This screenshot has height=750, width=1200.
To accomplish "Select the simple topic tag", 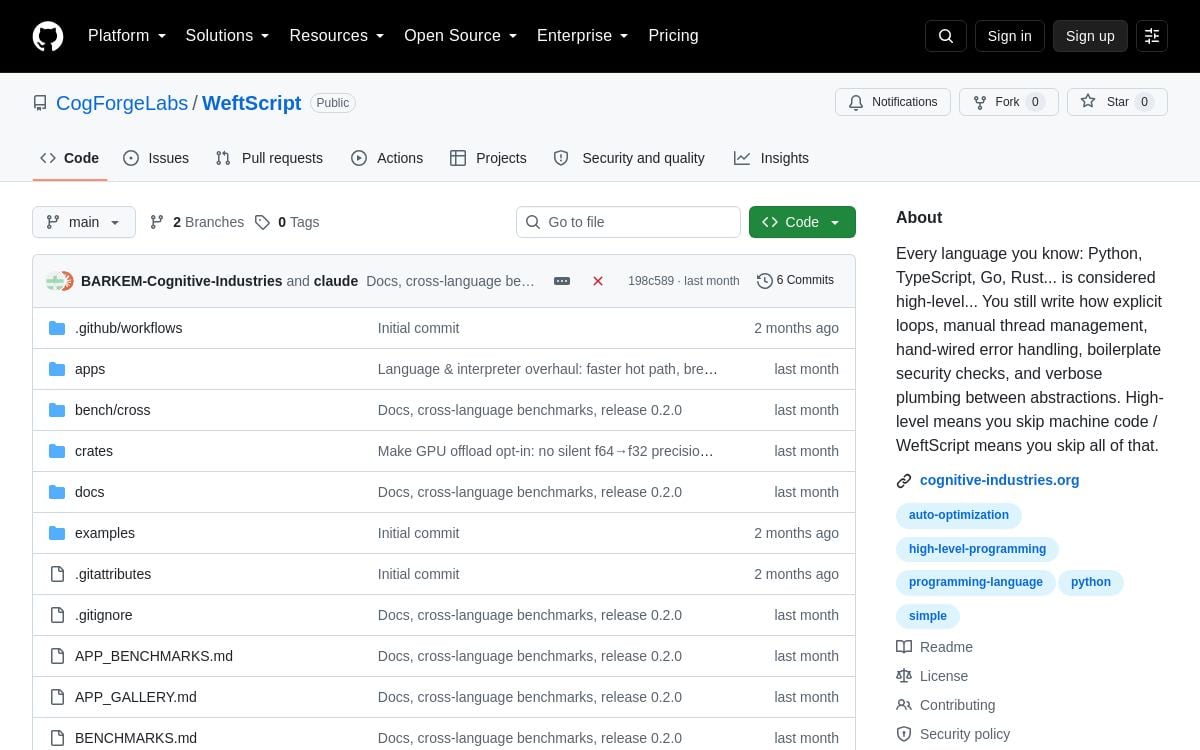I will coord(928,617).
